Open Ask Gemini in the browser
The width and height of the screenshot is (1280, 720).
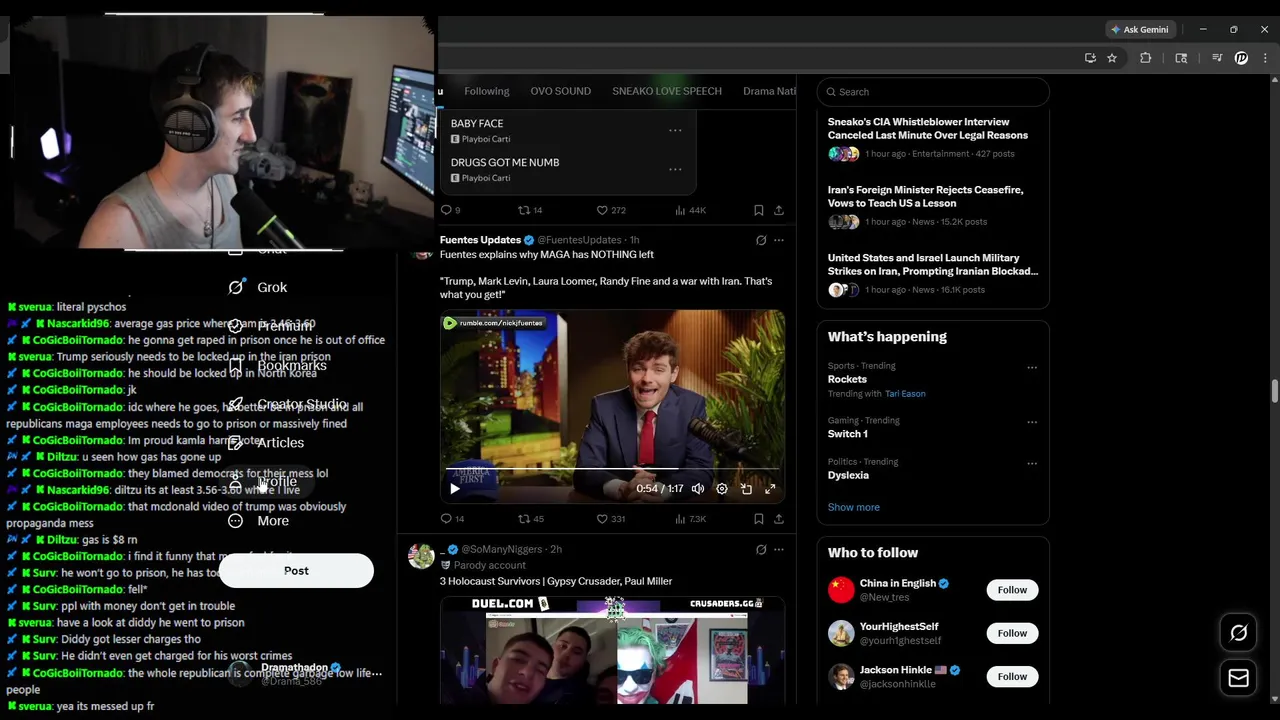click(1140, 29)
